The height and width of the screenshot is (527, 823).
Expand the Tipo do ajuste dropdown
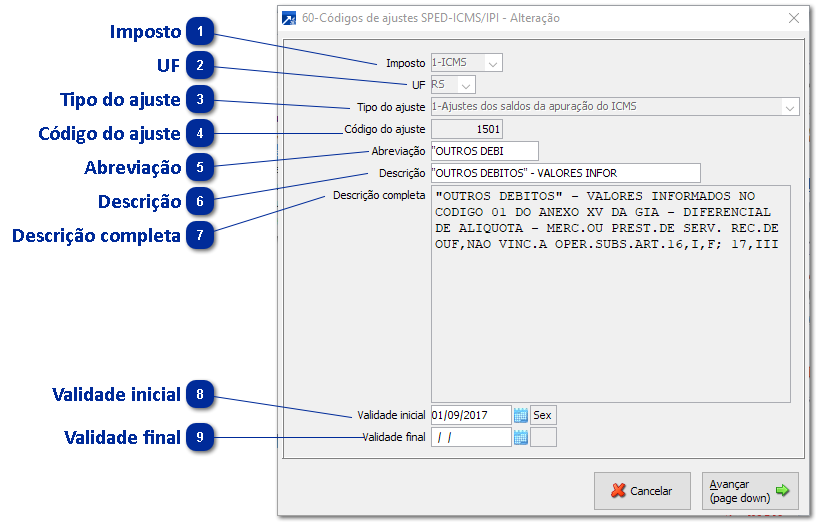[x=790, y=107]
